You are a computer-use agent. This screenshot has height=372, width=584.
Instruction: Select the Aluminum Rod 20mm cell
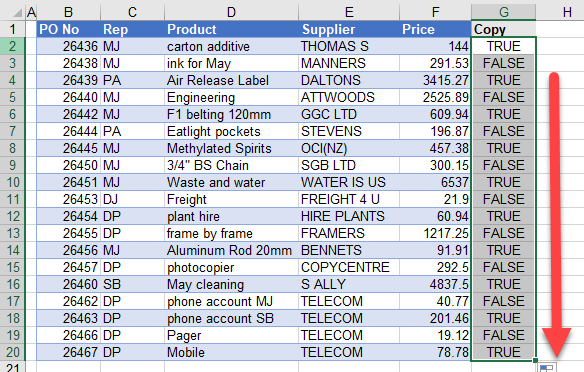pyautogui.click(x=231, y=250)
